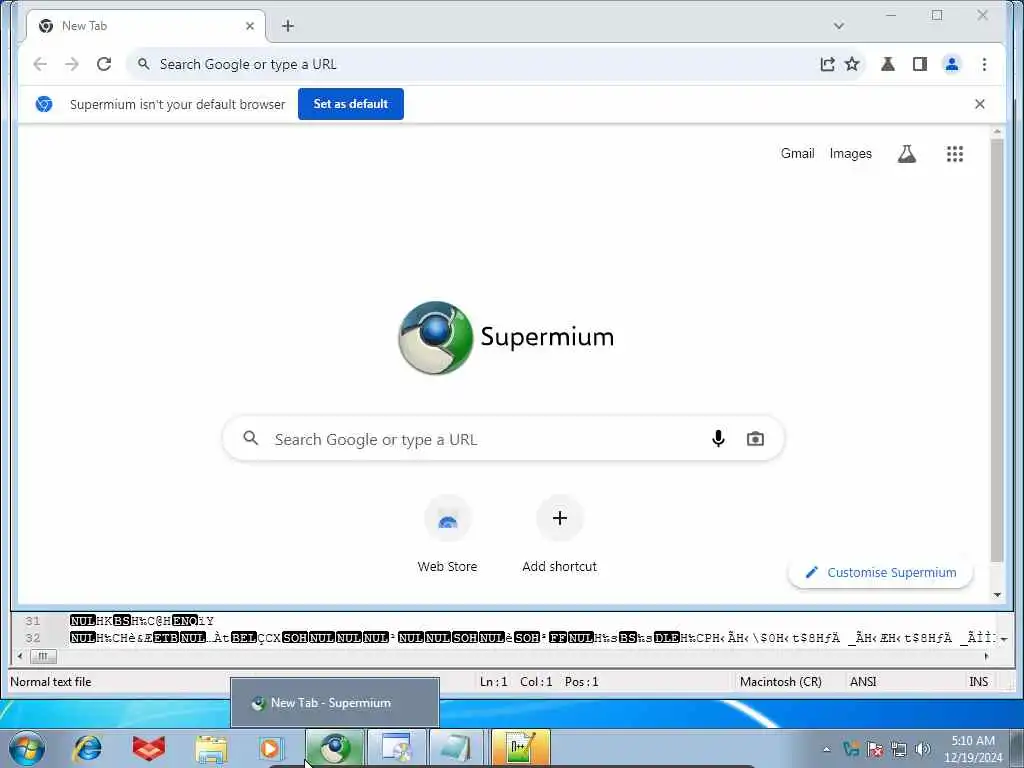
Task: Open the three-dot Supermium menu
Action: (x=984, y=64)
